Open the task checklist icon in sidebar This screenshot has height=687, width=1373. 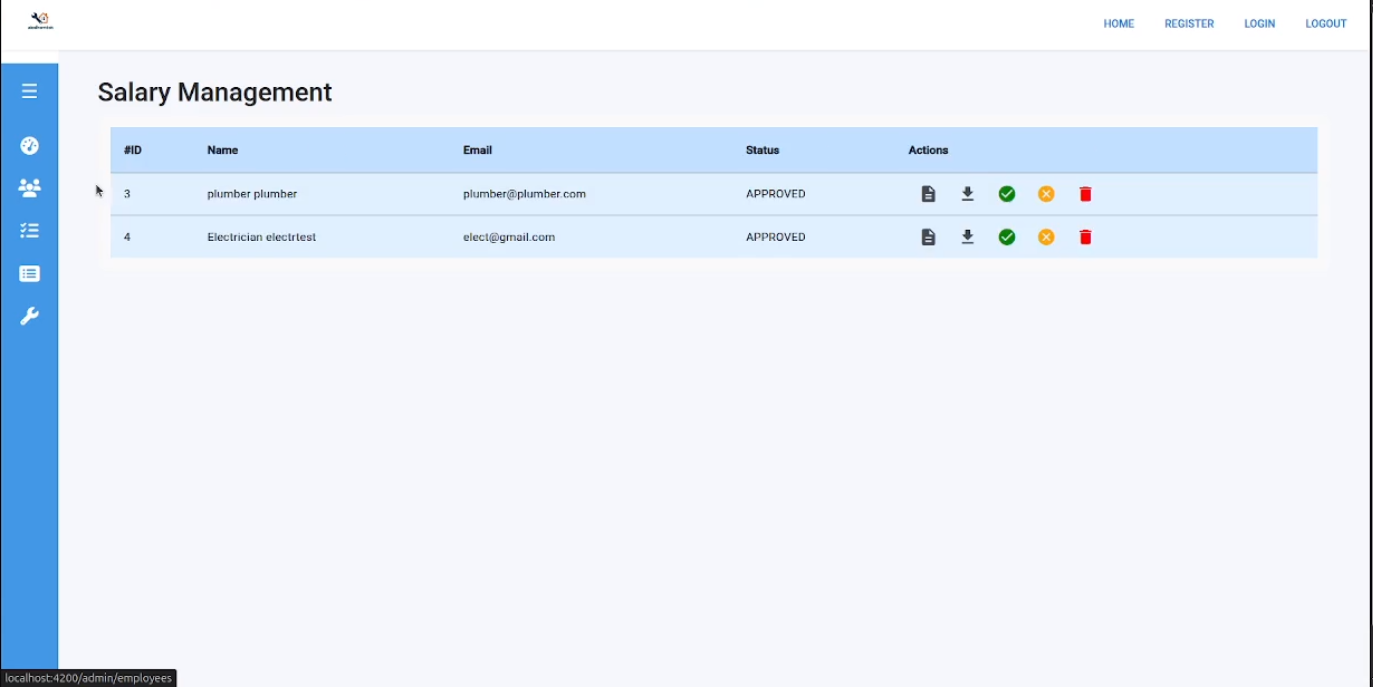coord(29,230)
